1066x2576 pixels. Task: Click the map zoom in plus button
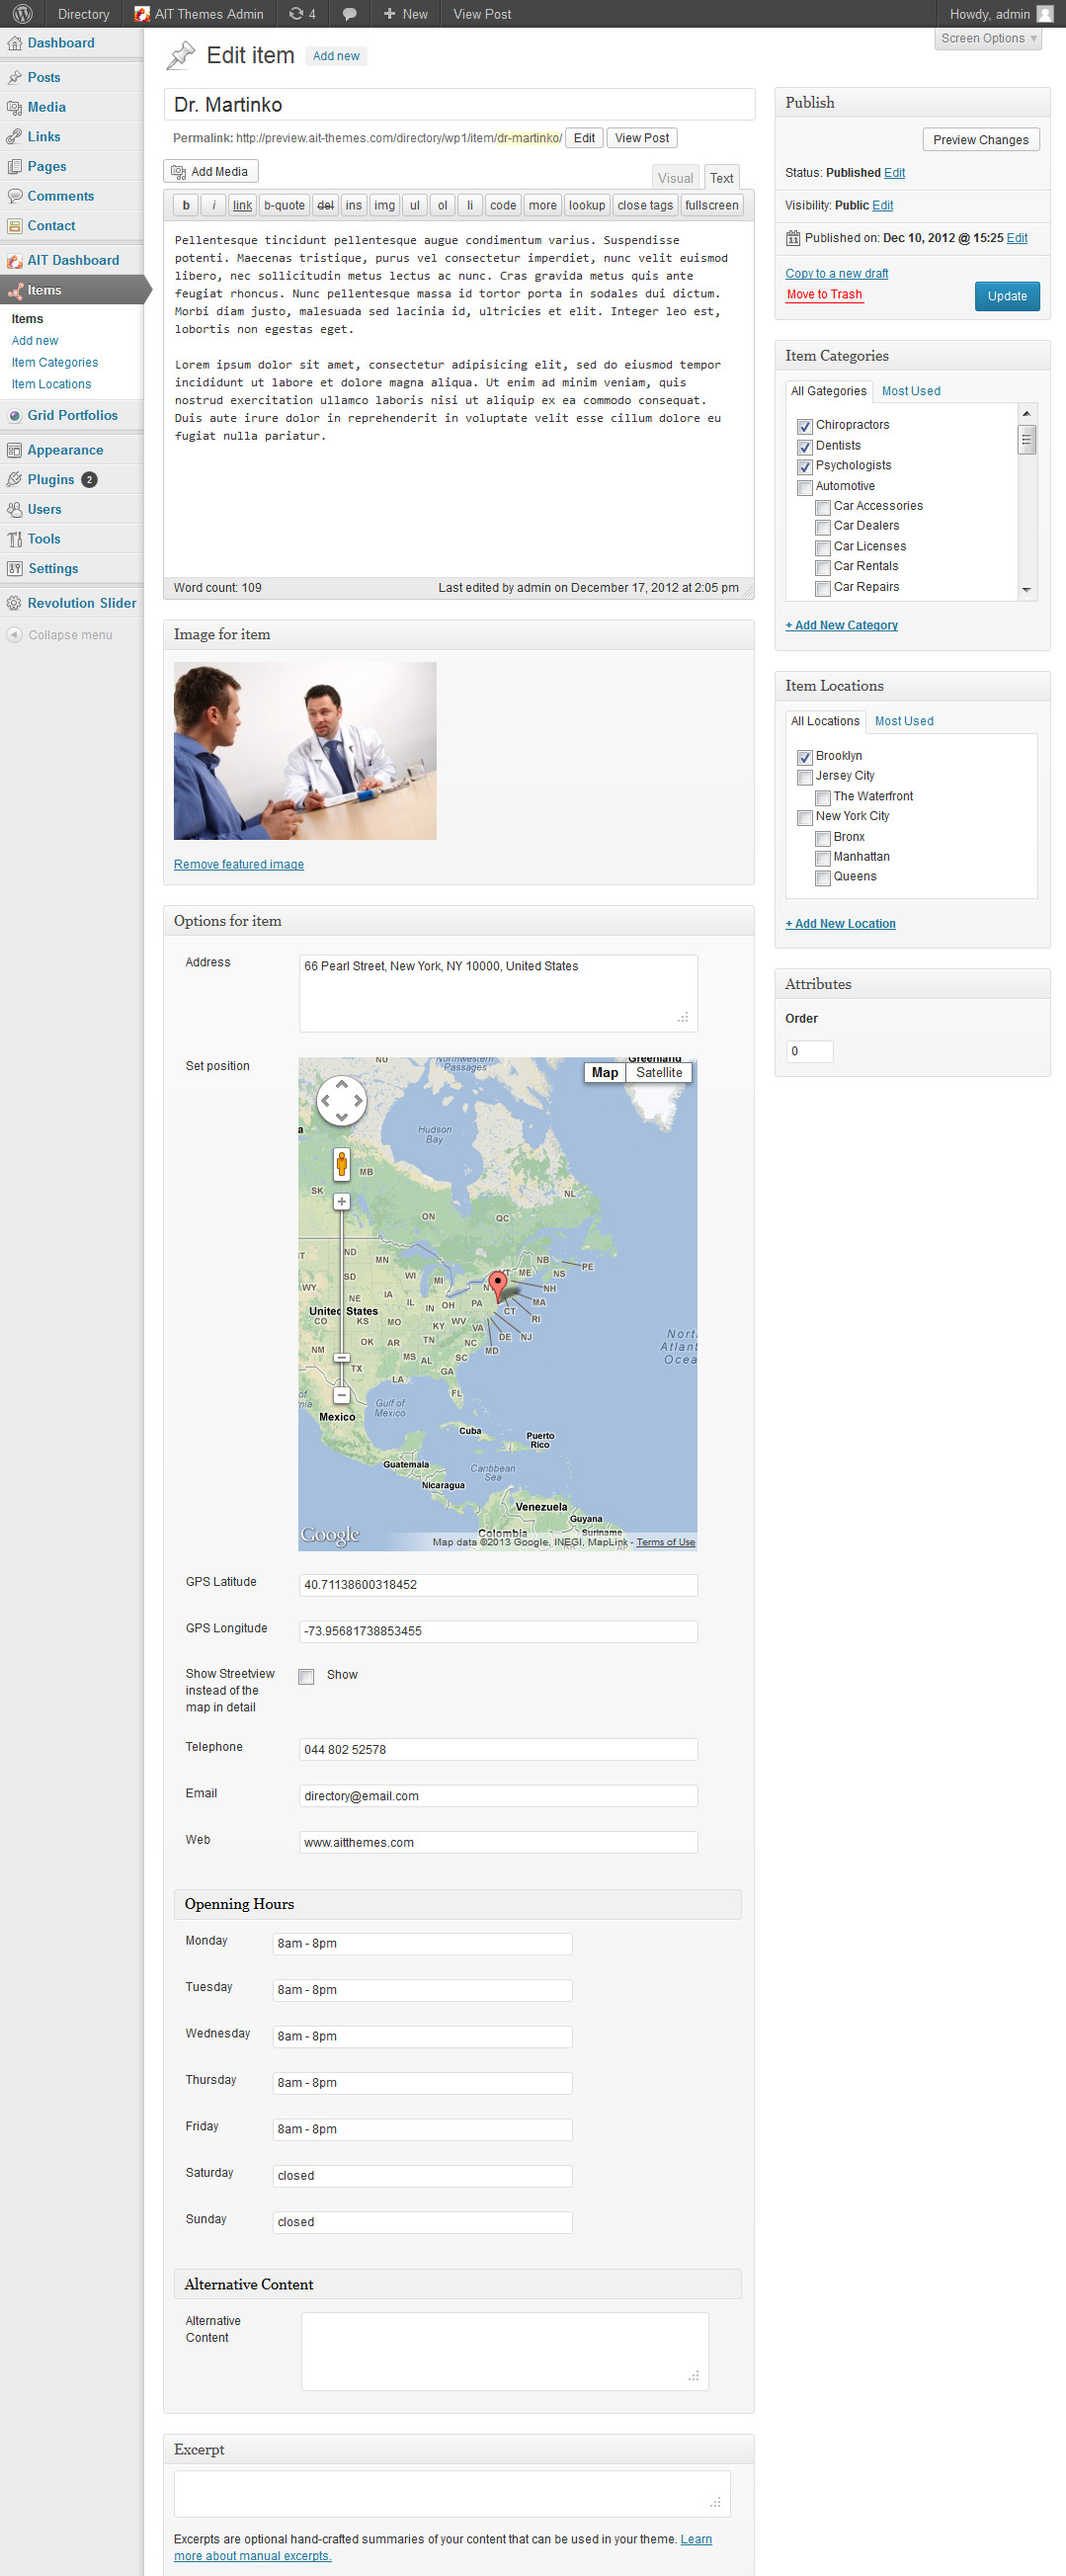(x=341, y=1201)
